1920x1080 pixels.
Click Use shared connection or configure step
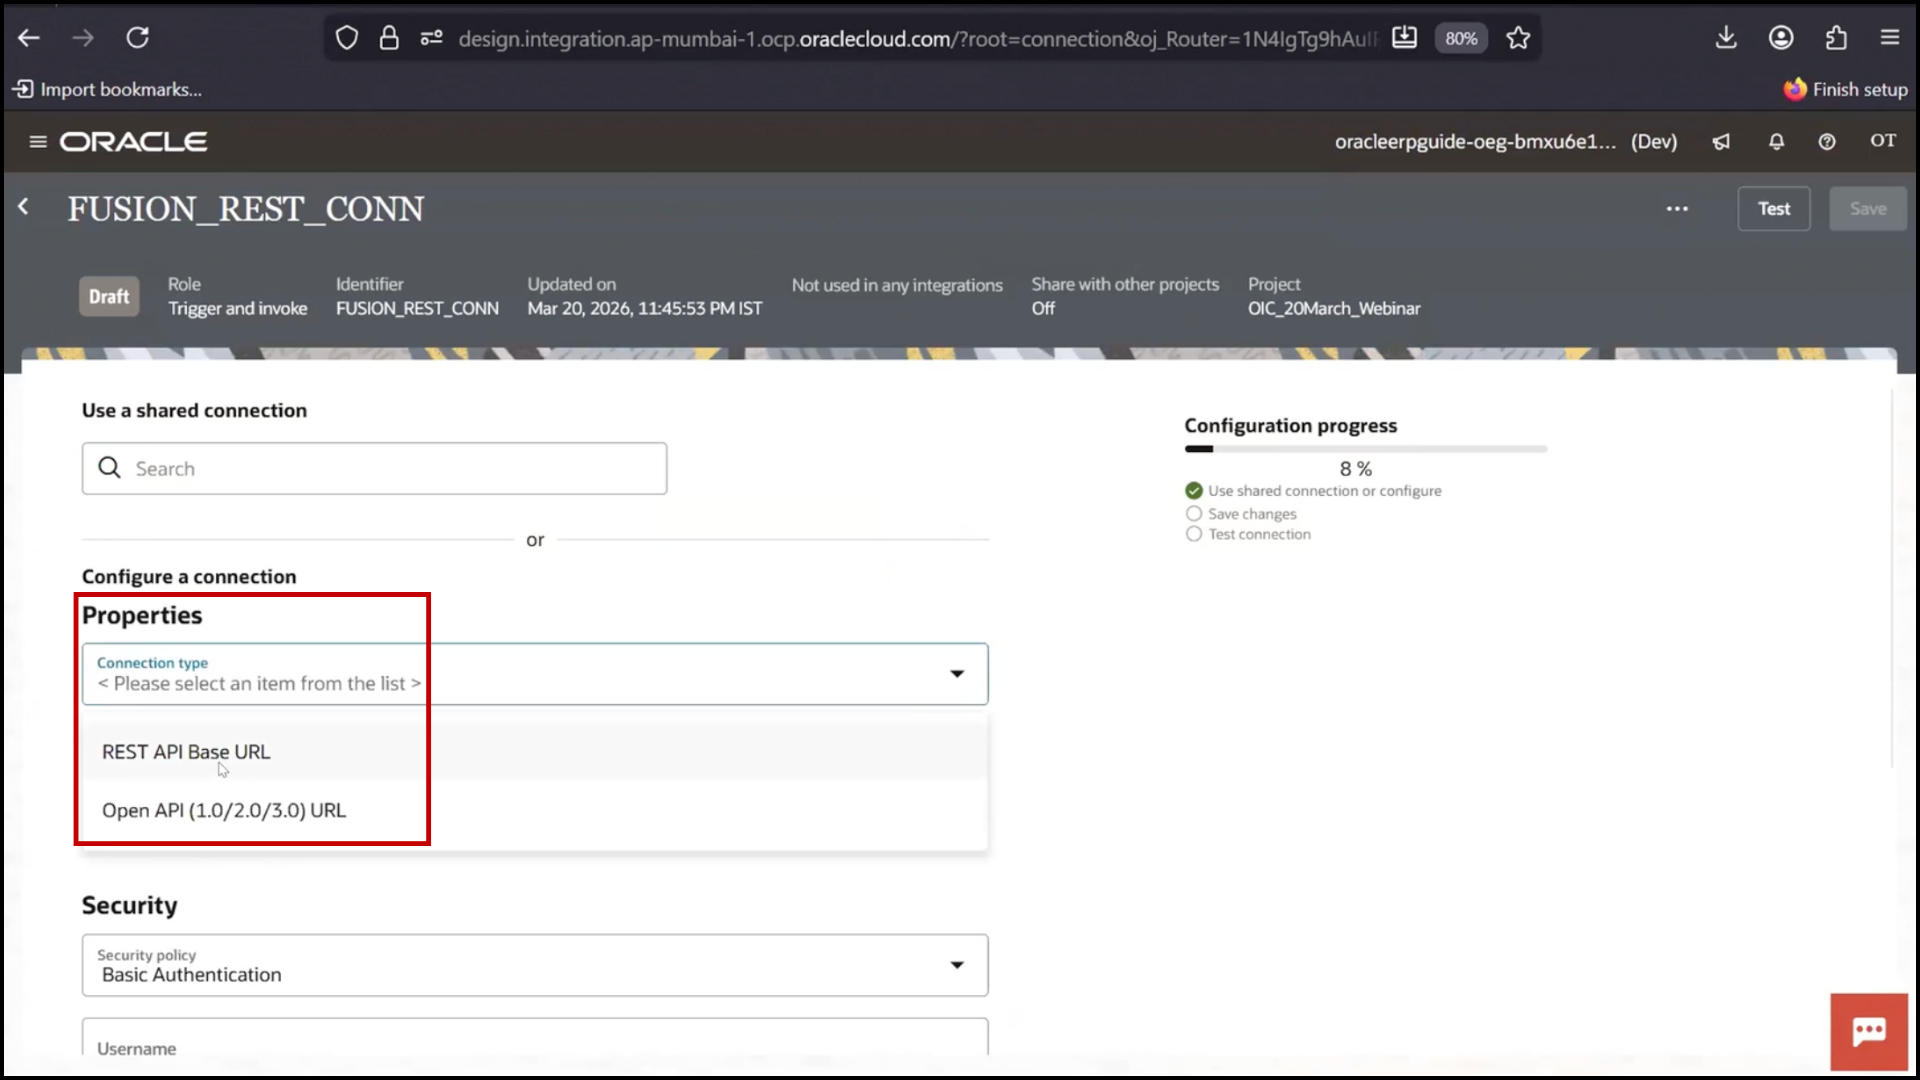(x=1314, y=491)
